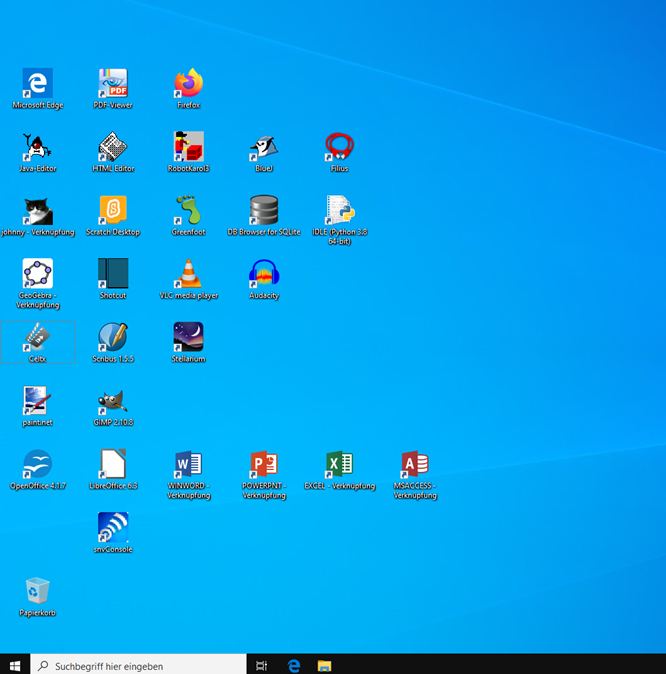Image resolution: width=666 pixels, height=674 pixels.
Task: Select the paint.net desktop icon
Action: (x=38, y=401)
